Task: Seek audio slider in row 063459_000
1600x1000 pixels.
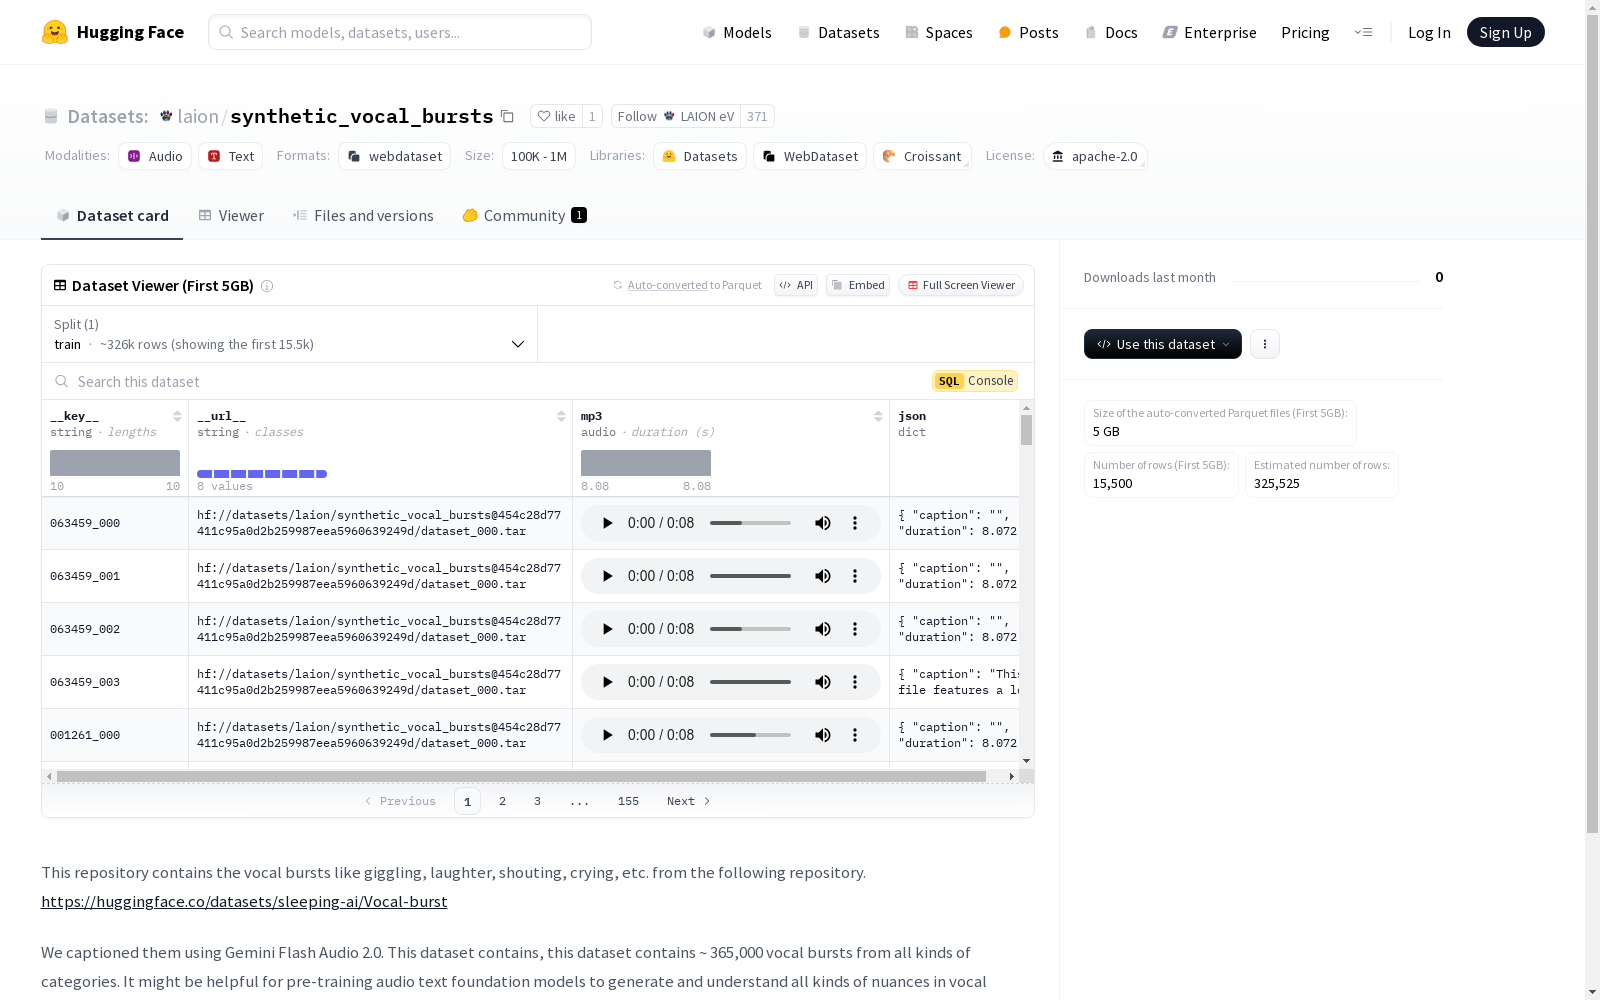Action: tap(750, 523)
